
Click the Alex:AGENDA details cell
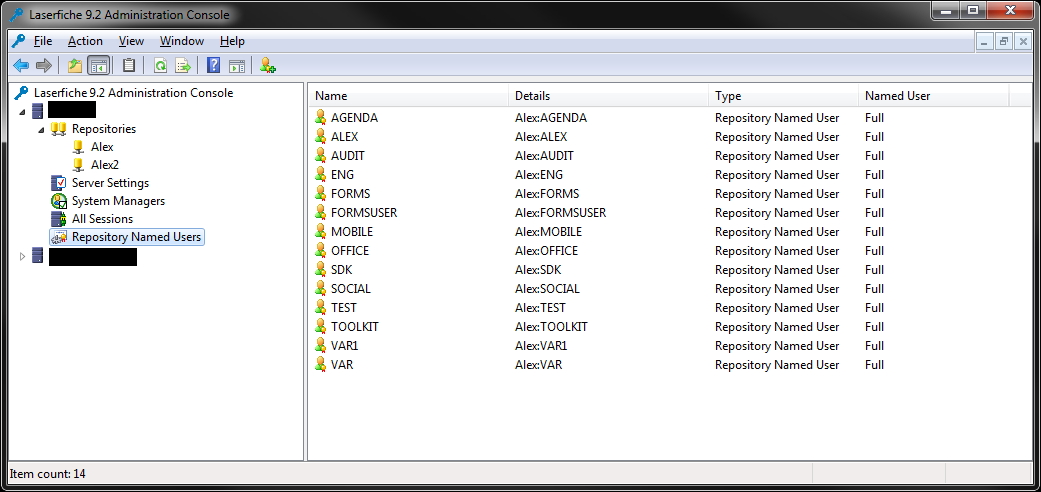(x=550, y=118)
